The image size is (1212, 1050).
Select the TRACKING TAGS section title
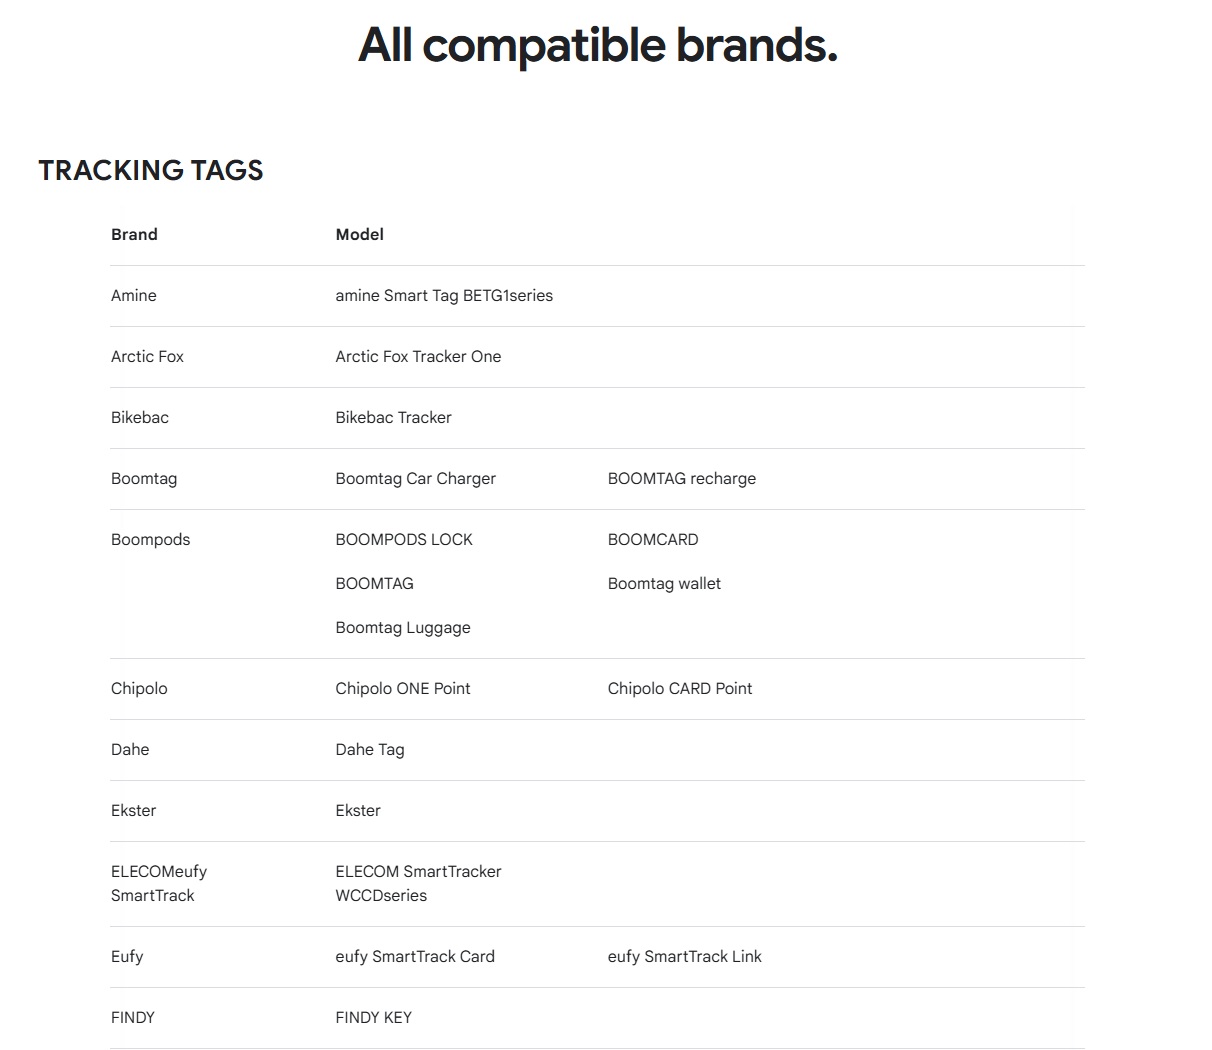(151, 170)
